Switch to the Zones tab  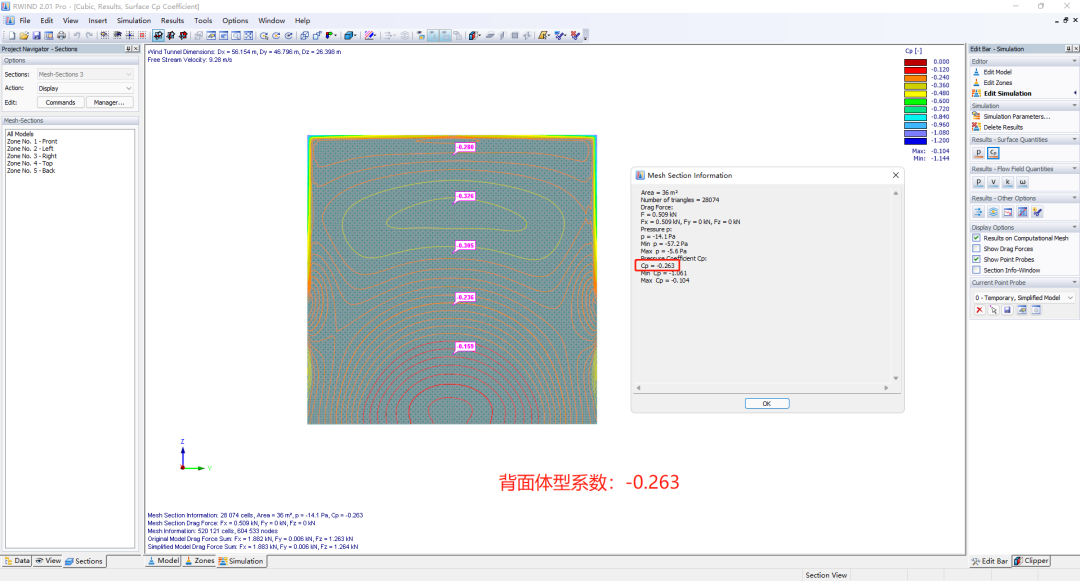pyautogui.click(x=199, y=561)
